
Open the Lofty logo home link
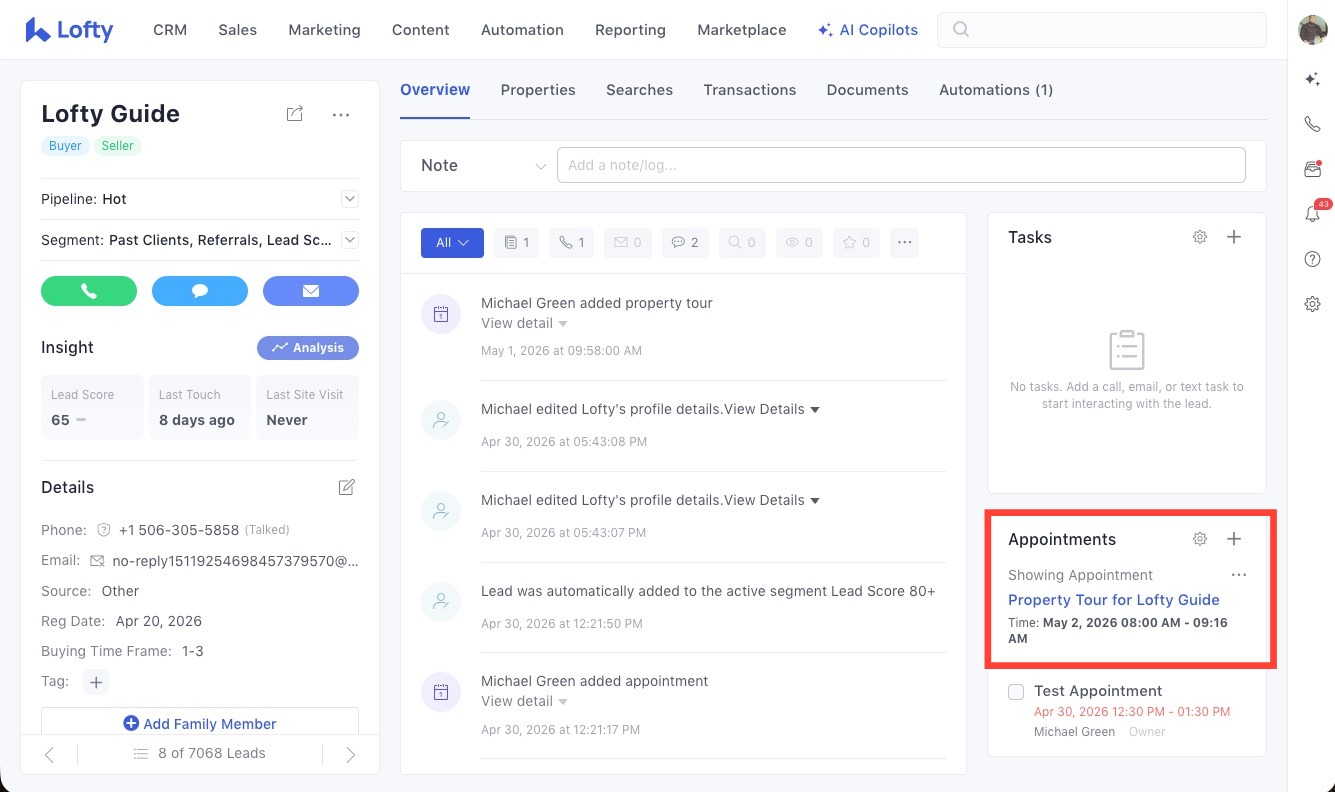point(69,30)
